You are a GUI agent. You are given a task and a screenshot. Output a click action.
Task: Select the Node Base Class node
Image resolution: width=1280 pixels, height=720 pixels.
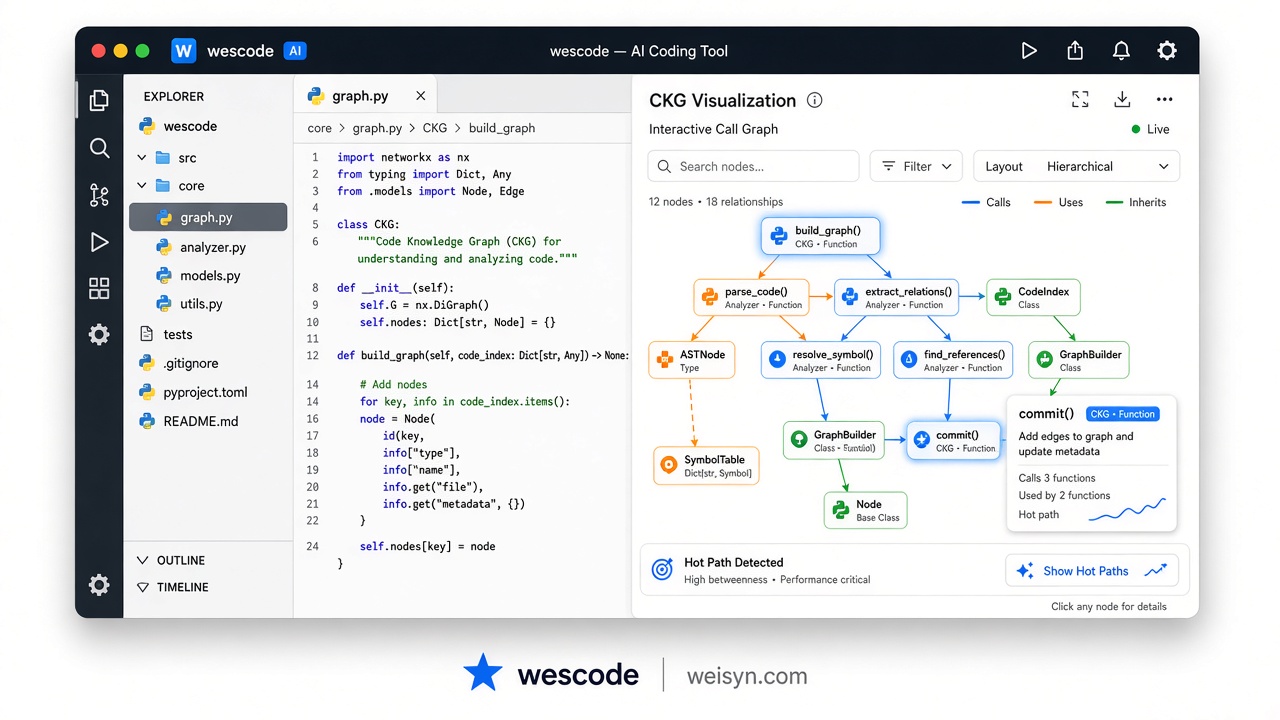click(x=866, y=510)
